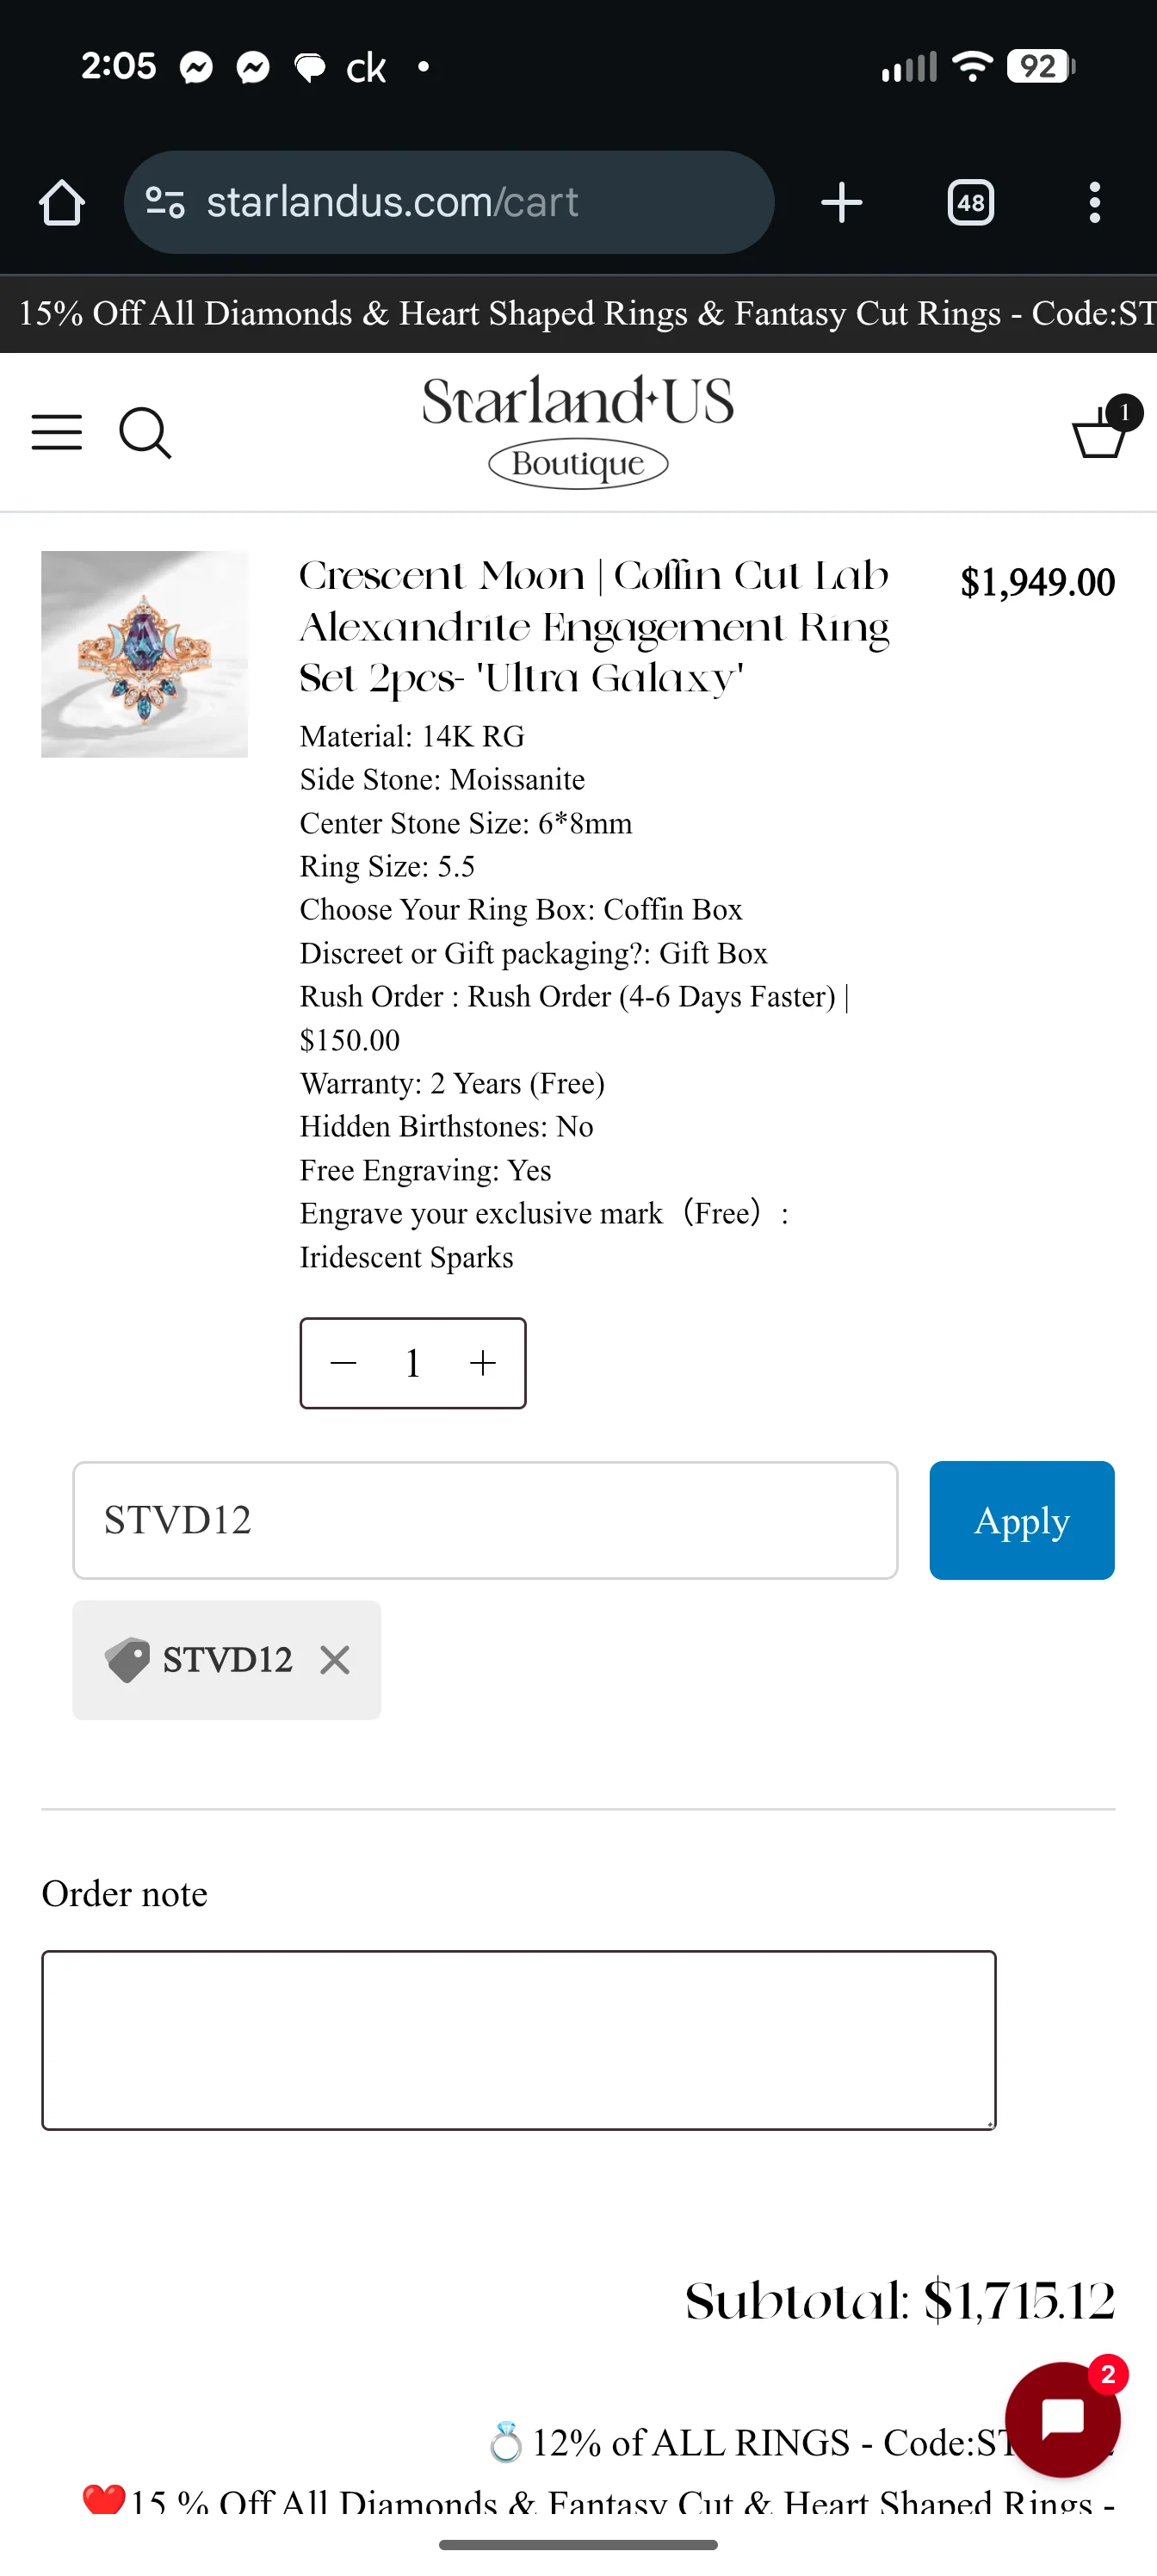Open the tab switcher showing 48 tabs
This screenshot has width=1157, height=2576.
(x=970, y=203)
